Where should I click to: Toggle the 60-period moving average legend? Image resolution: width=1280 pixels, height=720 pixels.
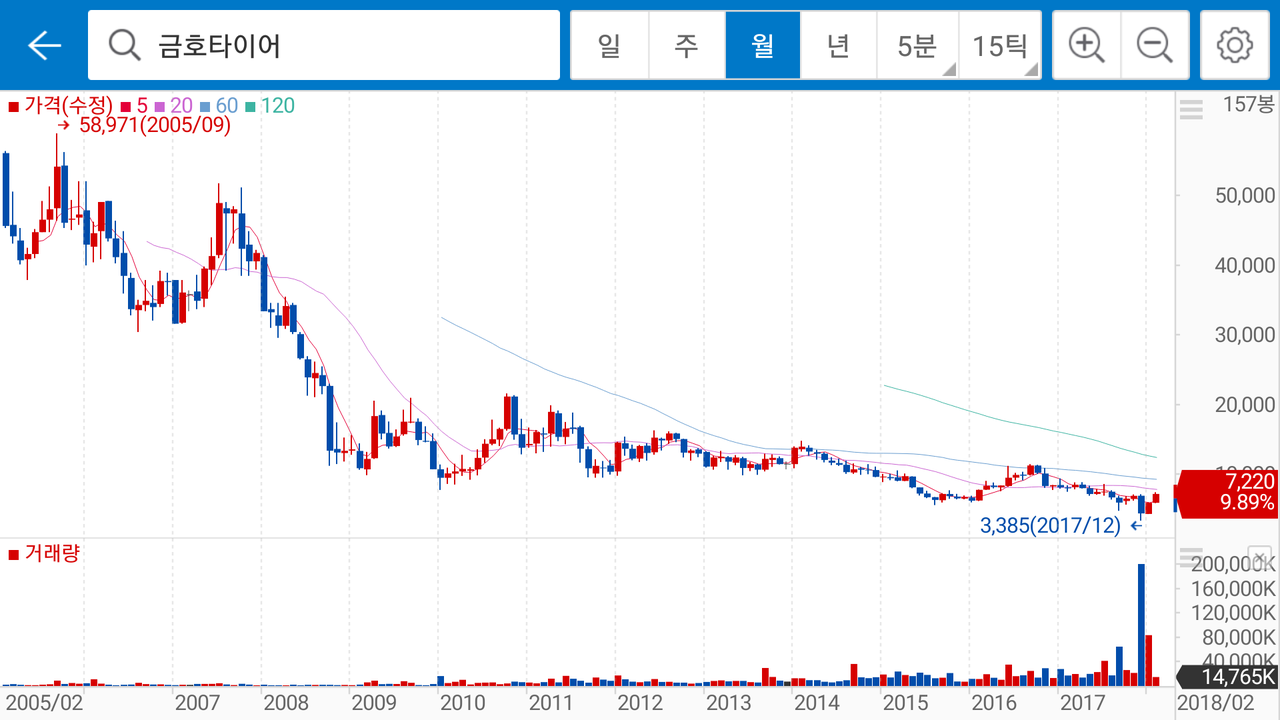(219, 106)
